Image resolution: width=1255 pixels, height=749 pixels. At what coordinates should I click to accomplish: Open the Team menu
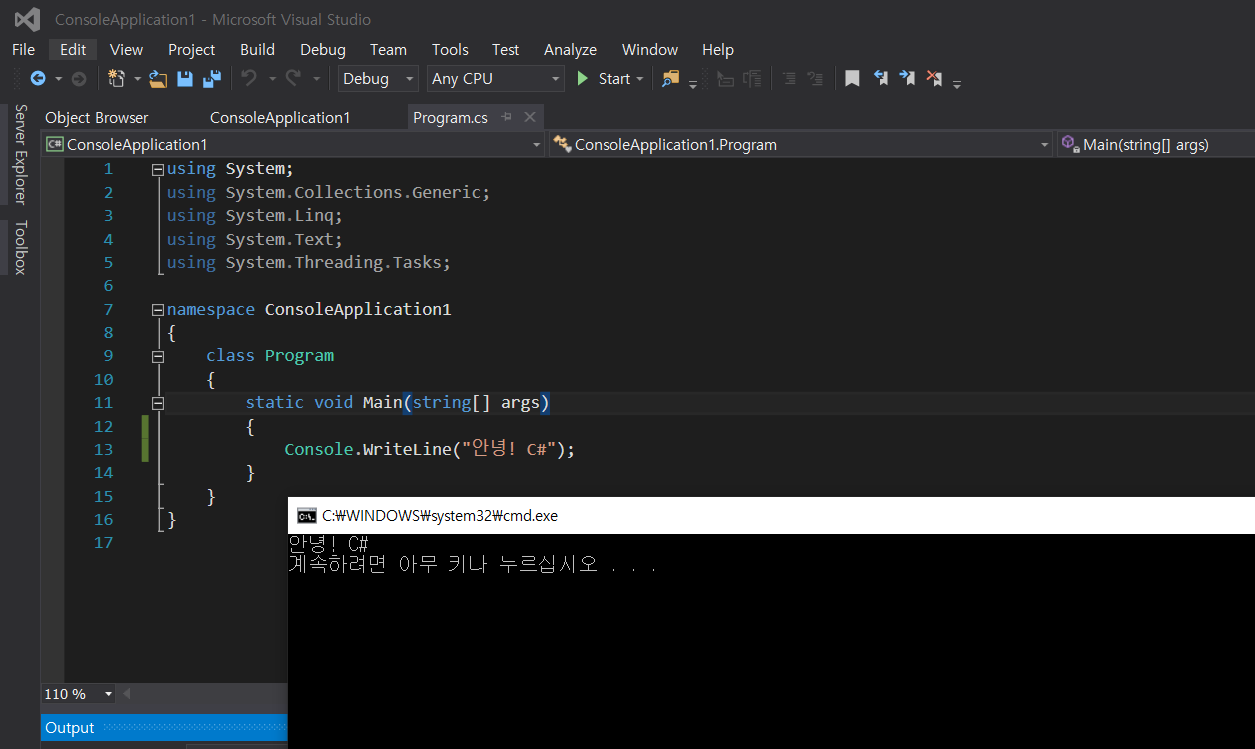click(388, 49)
